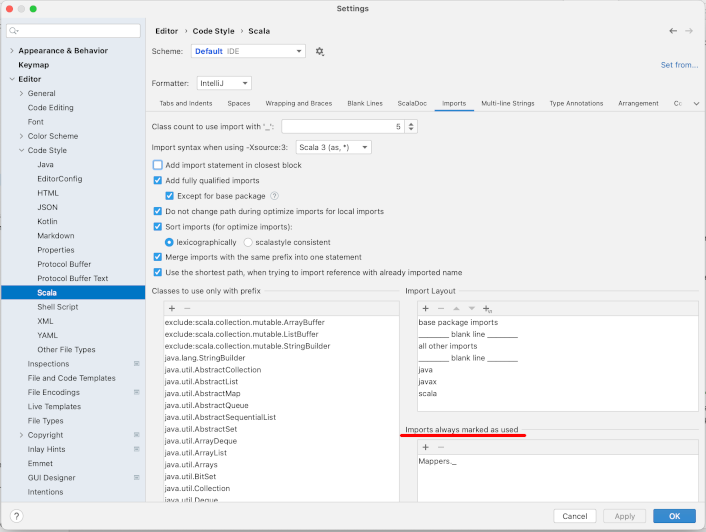Expand the Appearance & Behavior section
Viewport: 706px width, 532px height.
pyautogui.click(x=11, y=50)
